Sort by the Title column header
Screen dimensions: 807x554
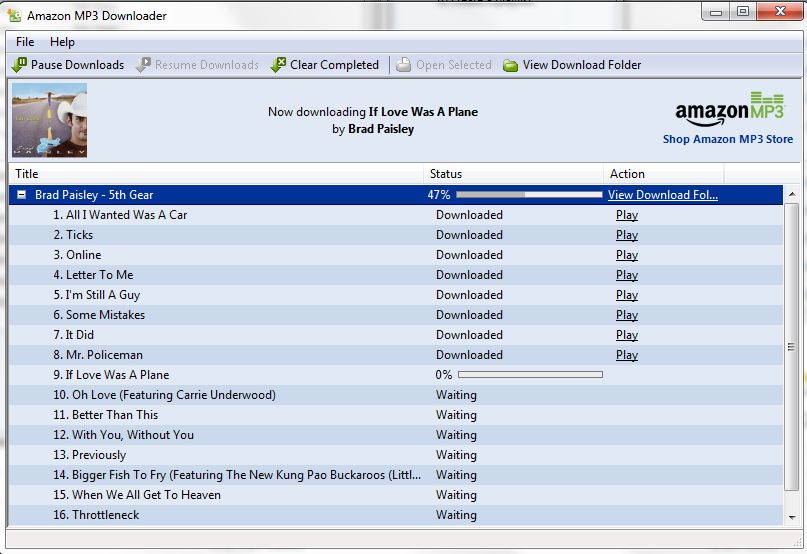pos(27,174)
